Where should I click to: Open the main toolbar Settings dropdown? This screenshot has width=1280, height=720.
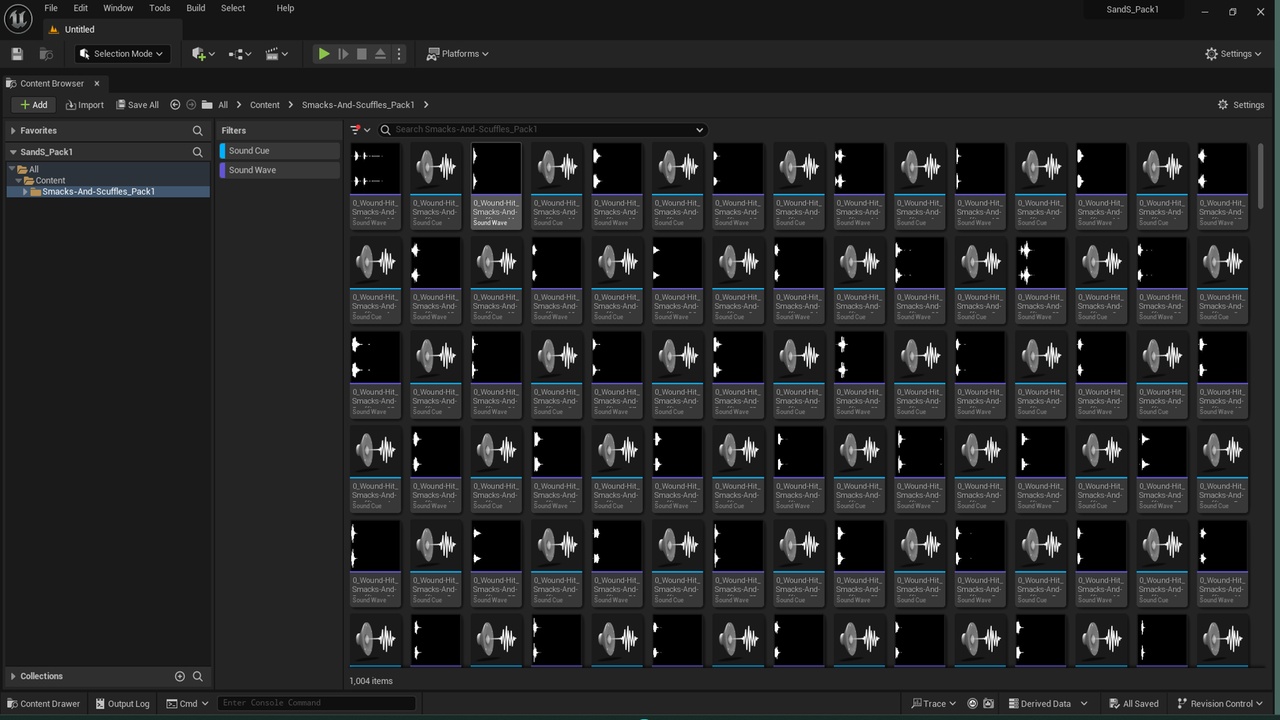click(1234, 54)
